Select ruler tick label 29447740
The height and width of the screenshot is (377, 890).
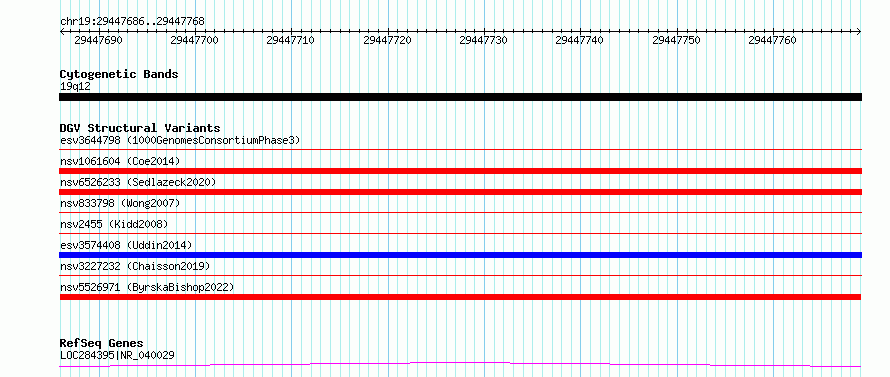point(580,40)
